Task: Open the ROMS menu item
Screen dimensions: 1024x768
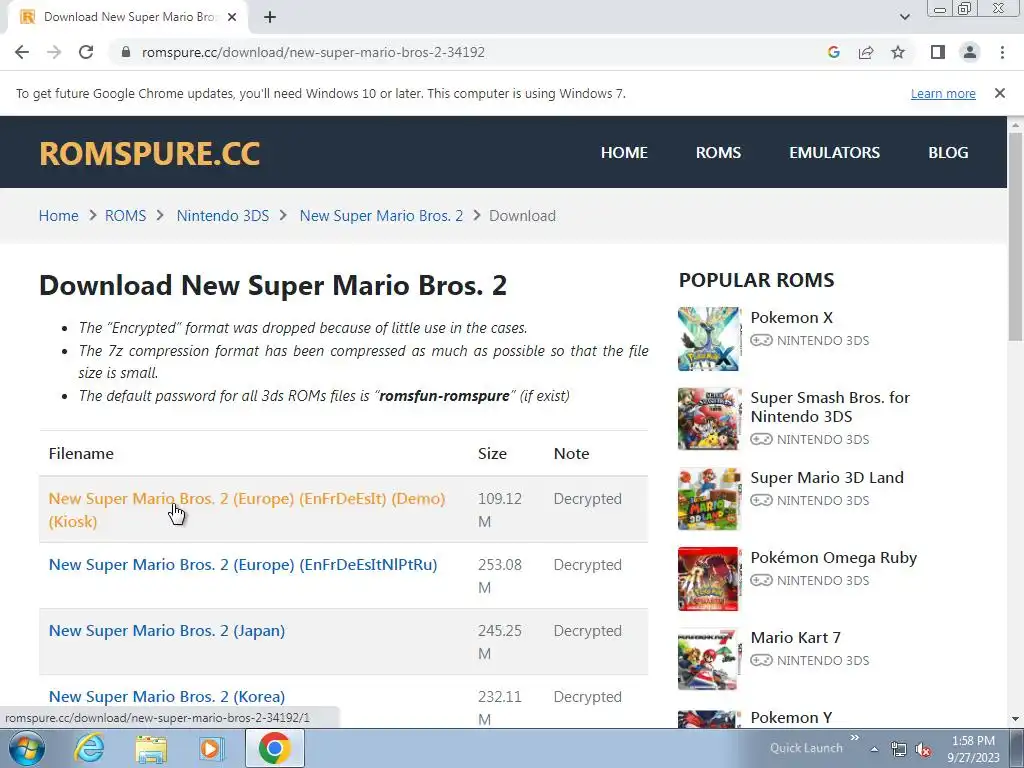Action: pyautogui.click(x=718, y=152)
